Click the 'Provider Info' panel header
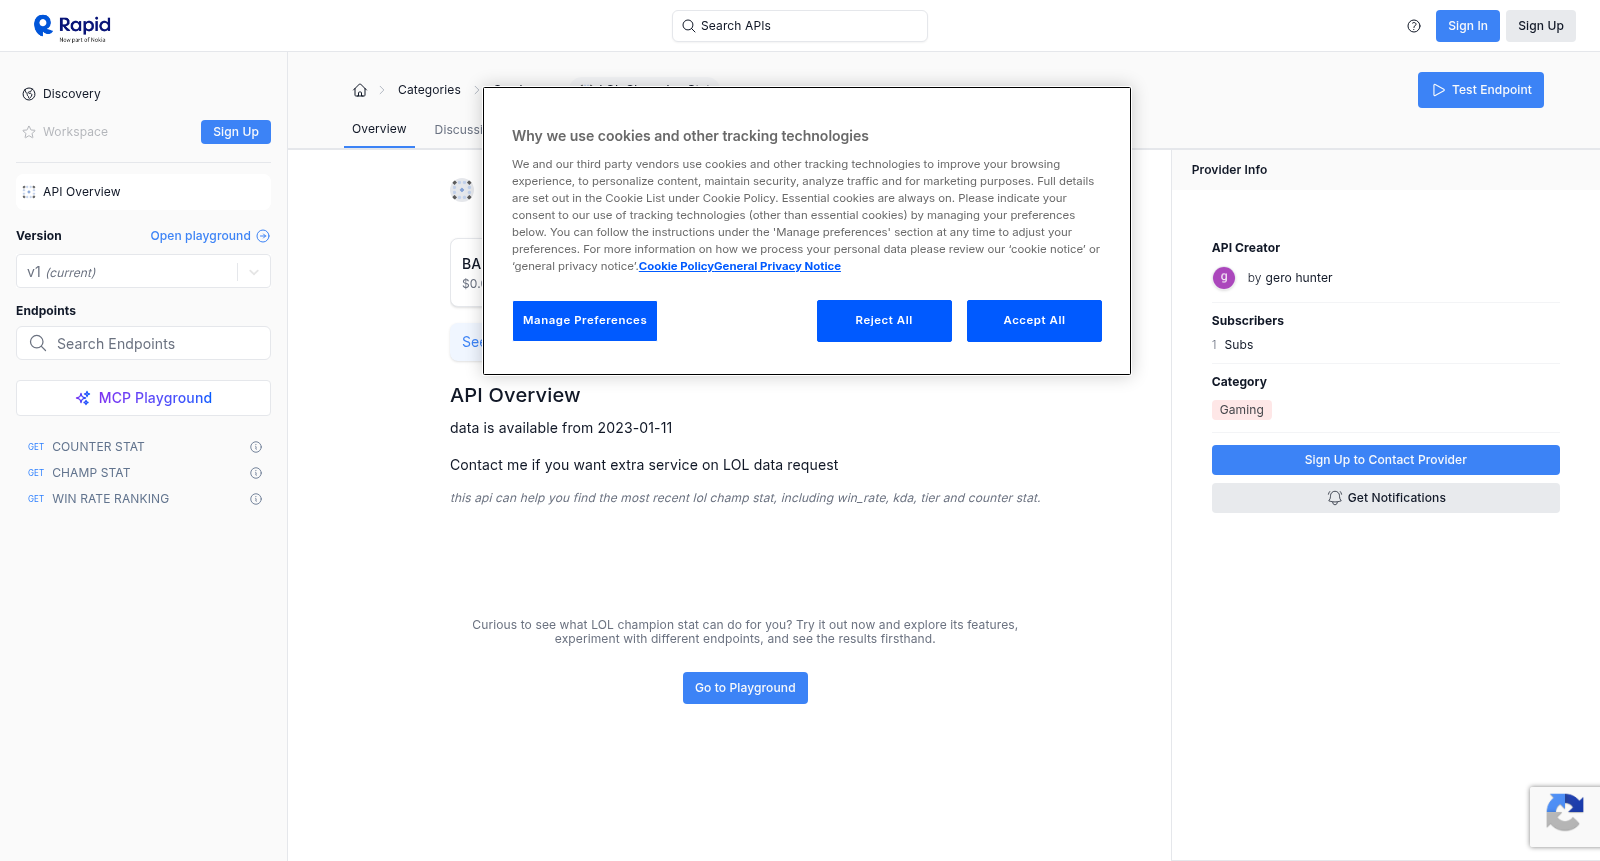Screen dimensions: 1600x861 point(1229,170)
